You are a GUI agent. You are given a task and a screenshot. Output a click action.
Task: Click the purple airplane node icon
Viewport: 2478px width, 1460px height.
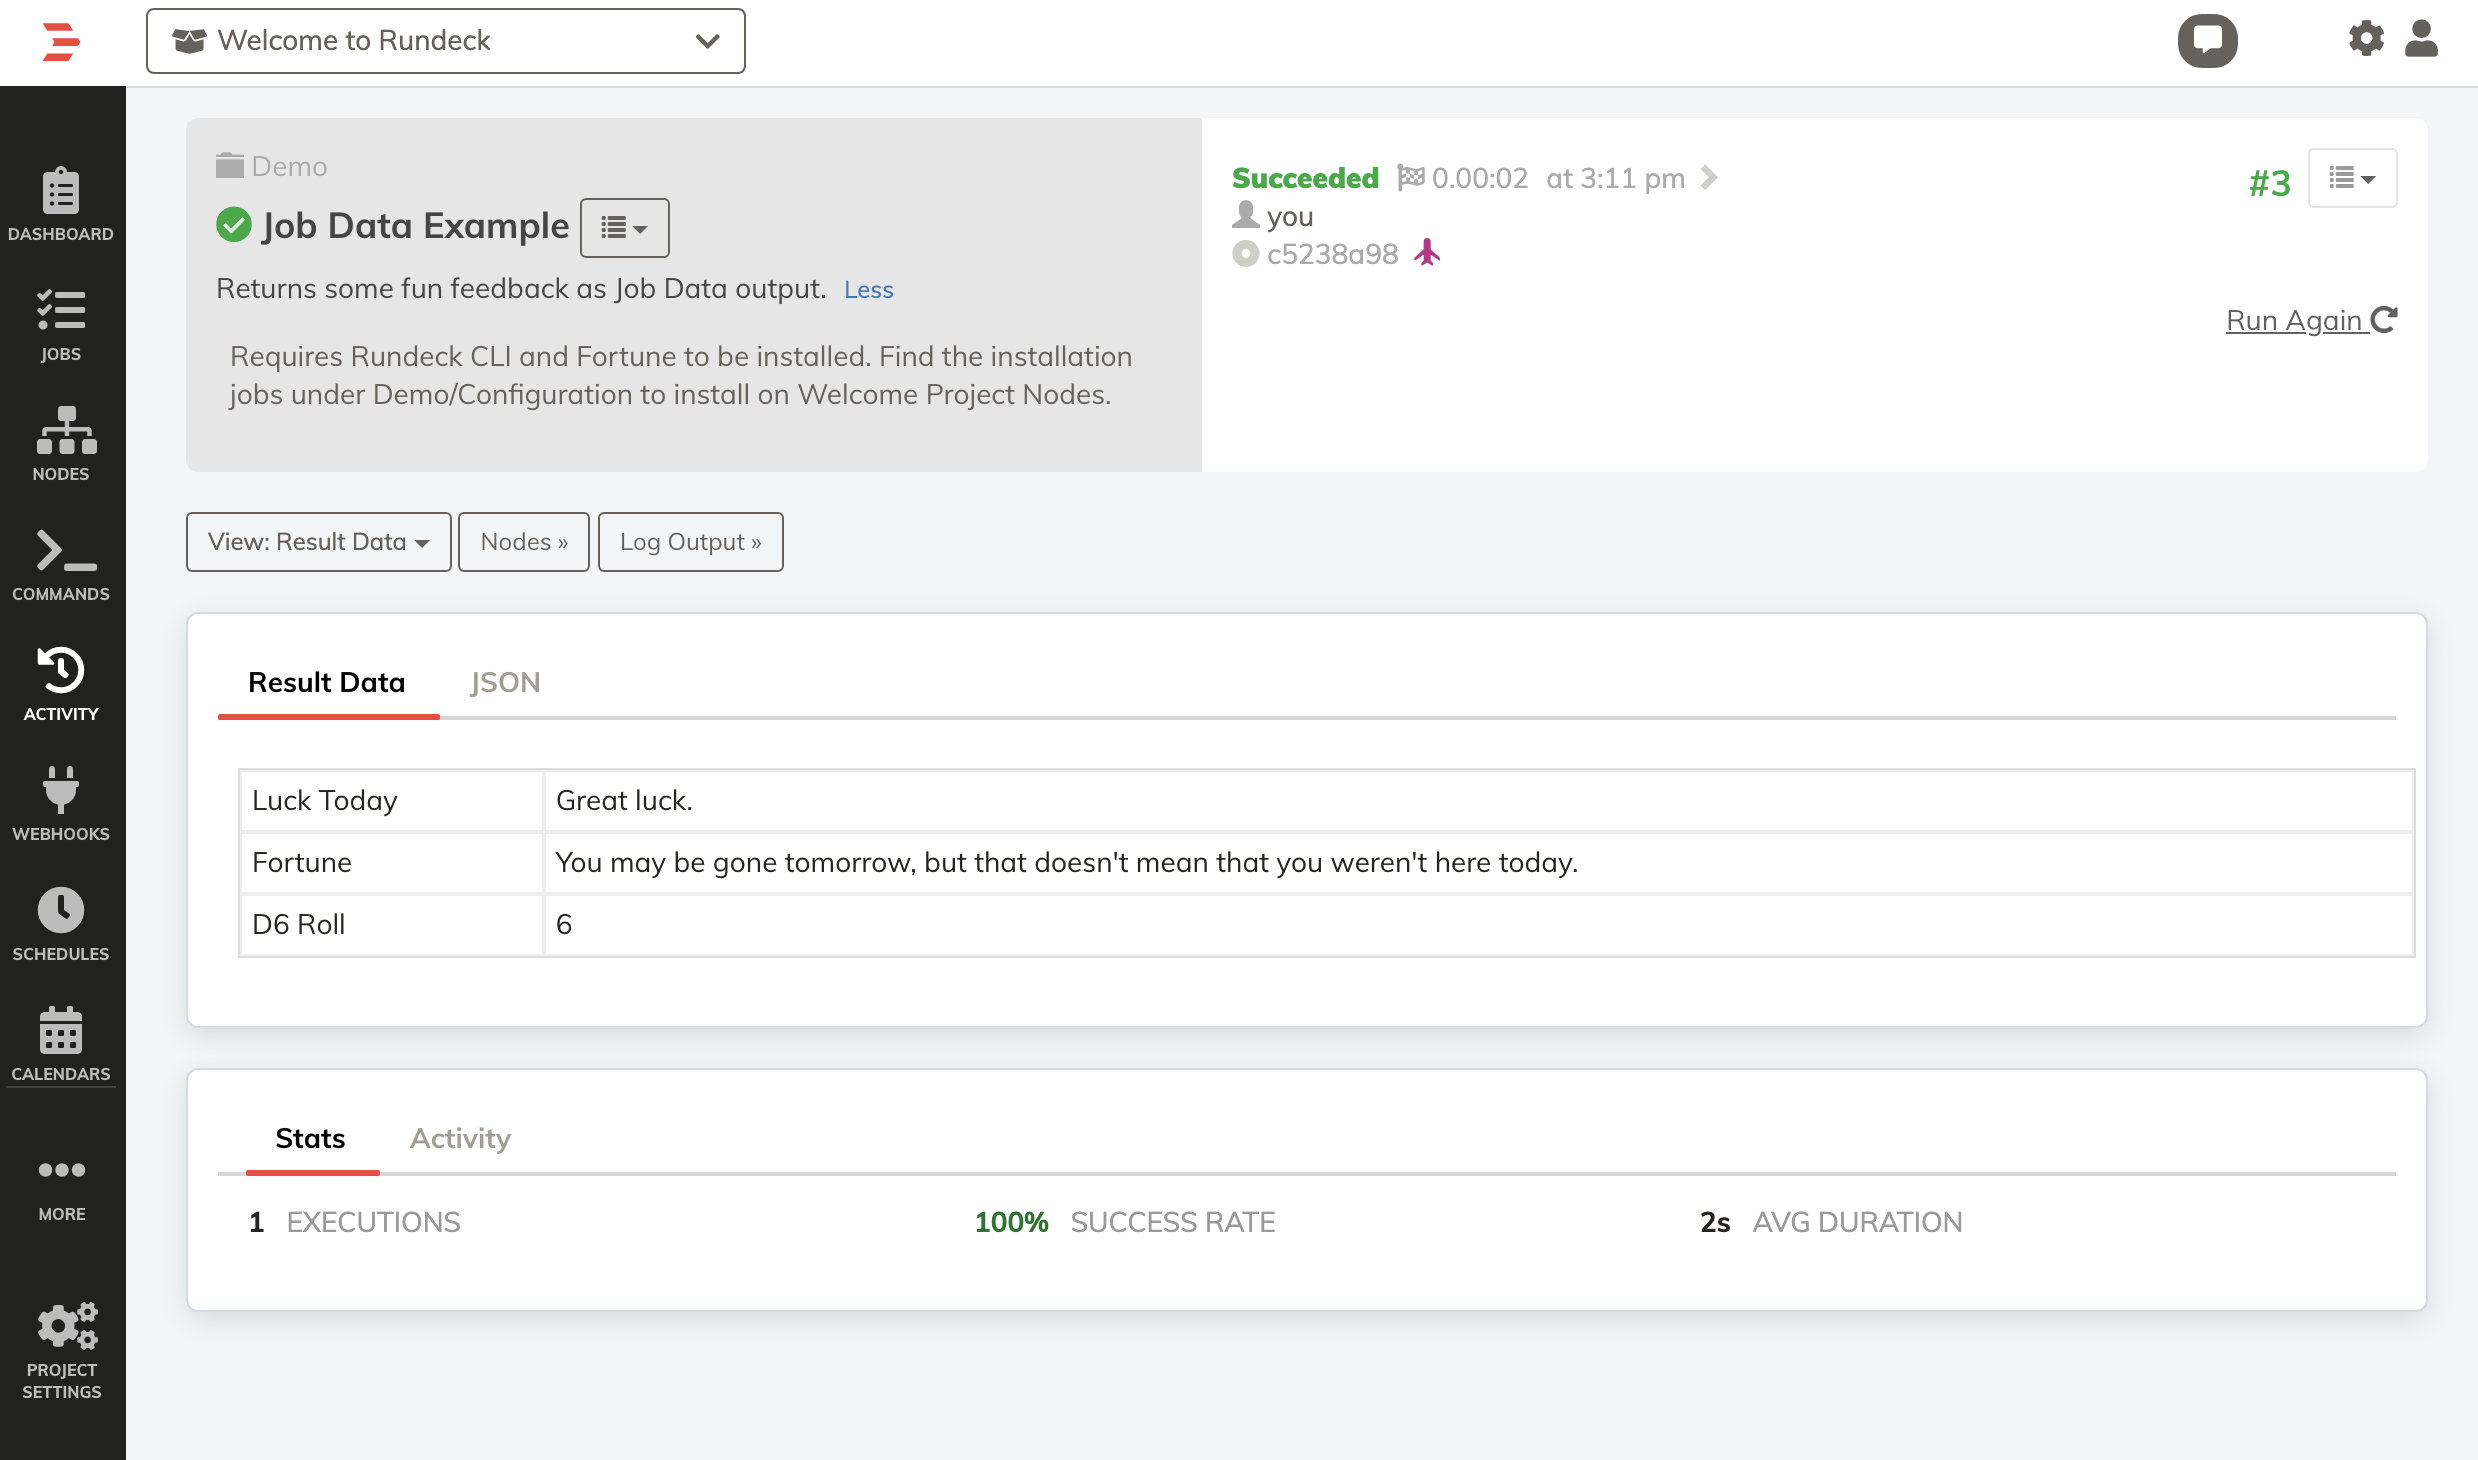pyautogui.click(x=1427, y=253)
